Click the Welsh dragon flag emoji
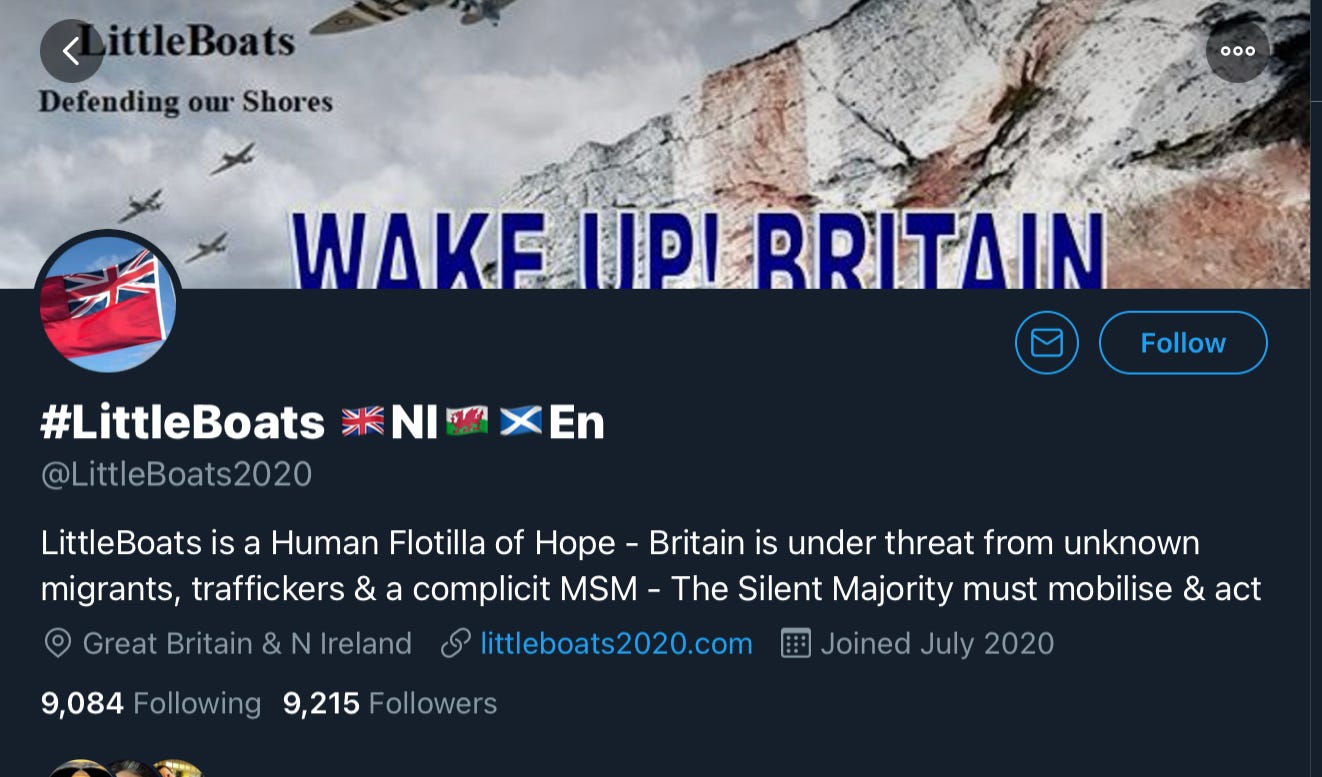 tap(467, 423)
